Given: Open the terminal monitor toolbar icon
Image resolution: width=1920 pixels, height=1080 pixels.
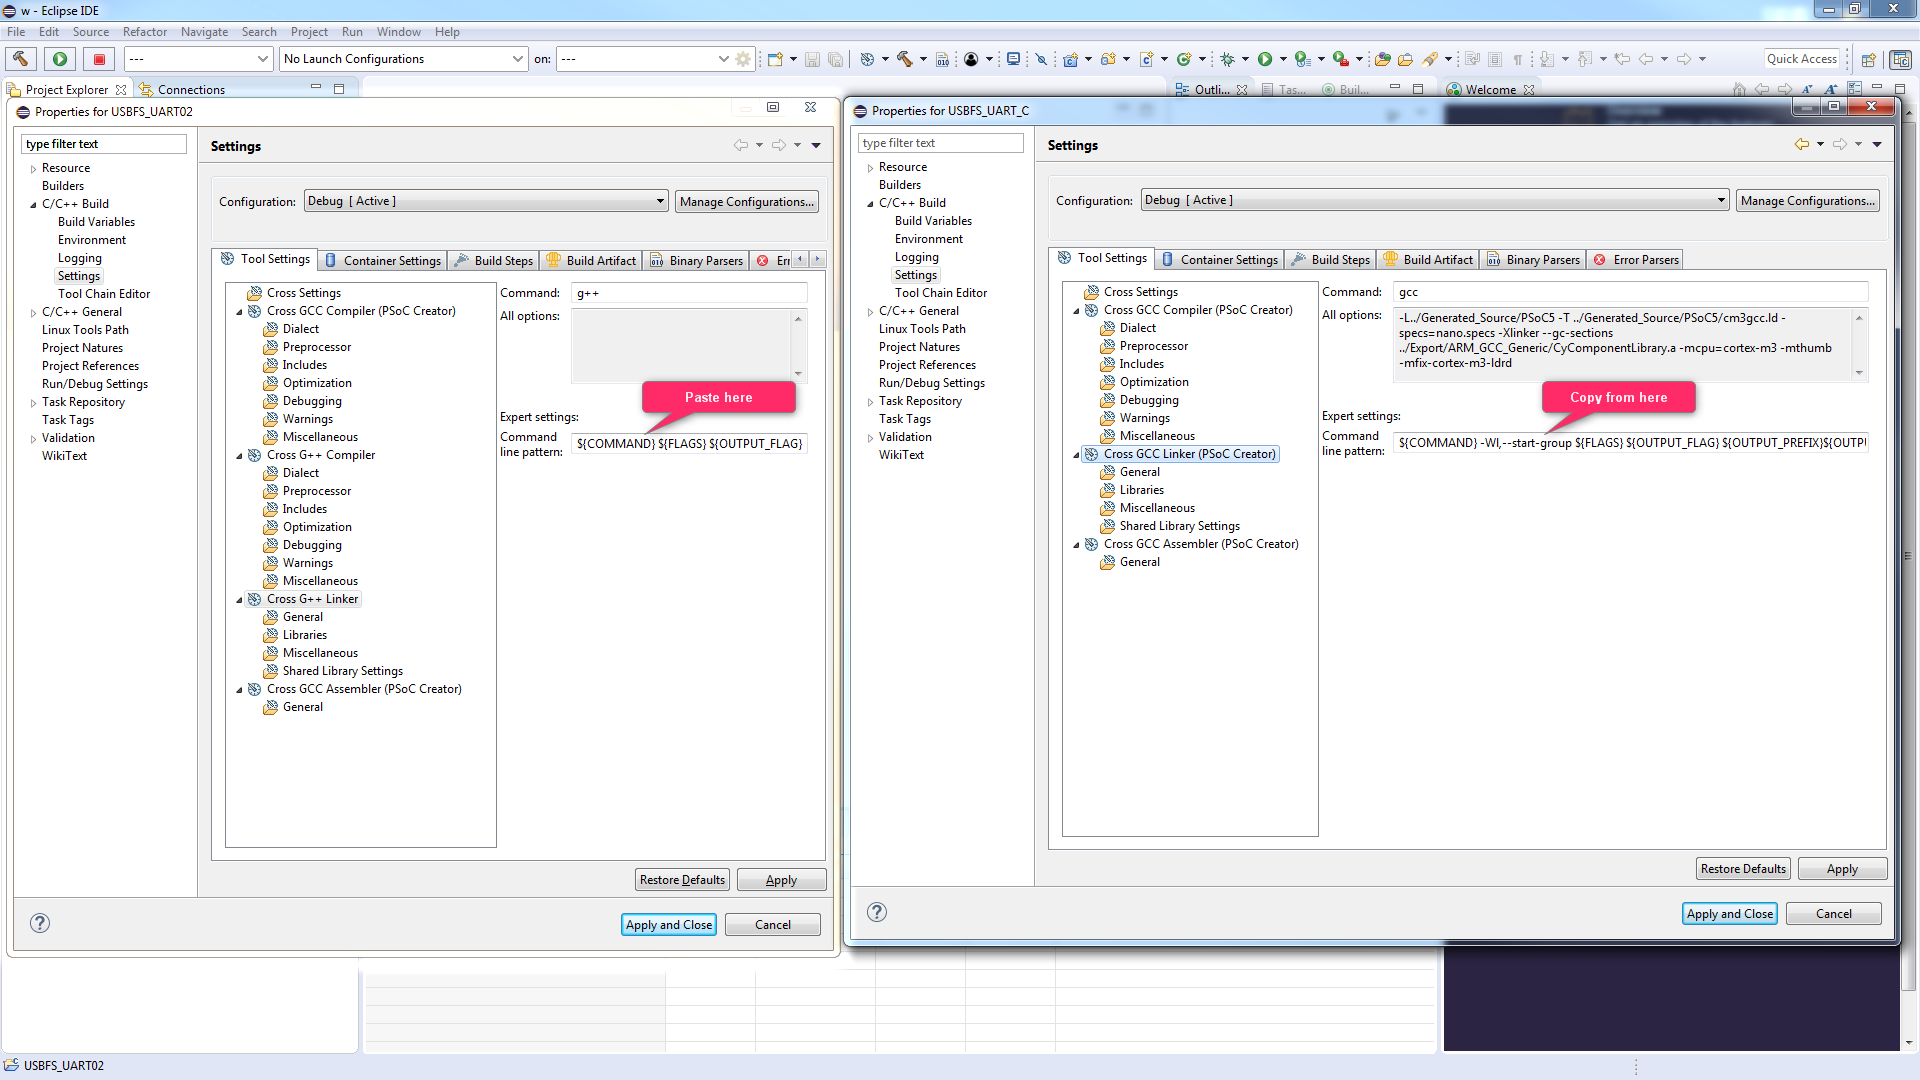Looking at the screenshot, I should click(1013, 59).
